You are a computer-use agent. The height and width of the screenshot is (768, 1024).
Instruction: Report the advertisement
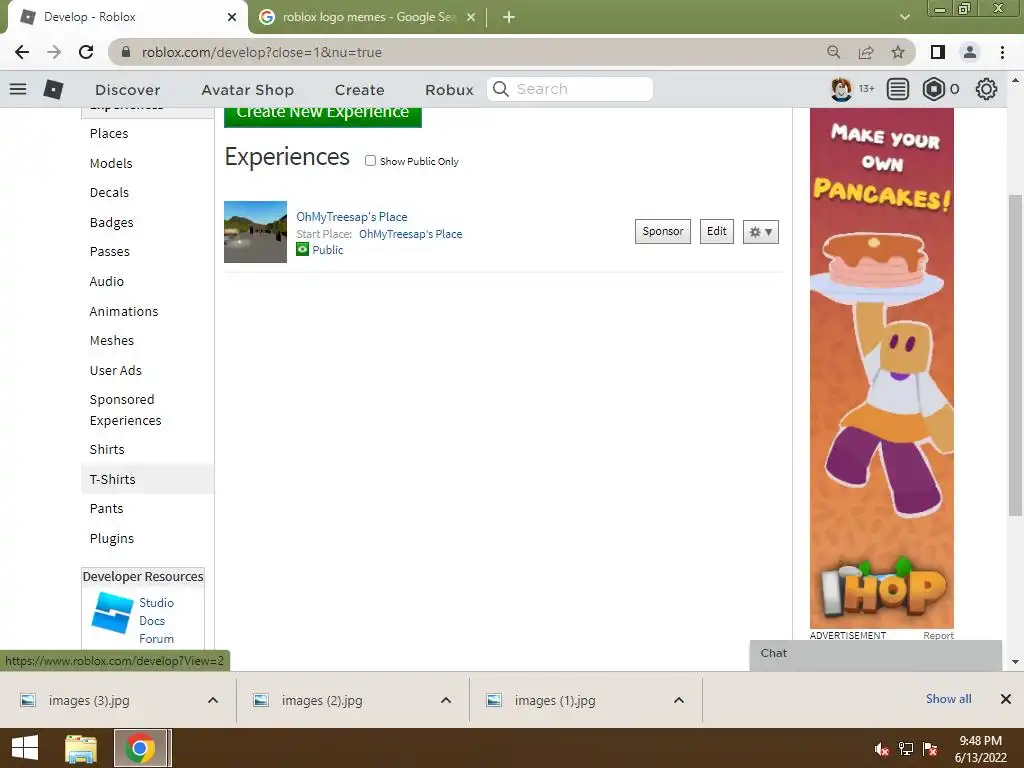(938, 635)
